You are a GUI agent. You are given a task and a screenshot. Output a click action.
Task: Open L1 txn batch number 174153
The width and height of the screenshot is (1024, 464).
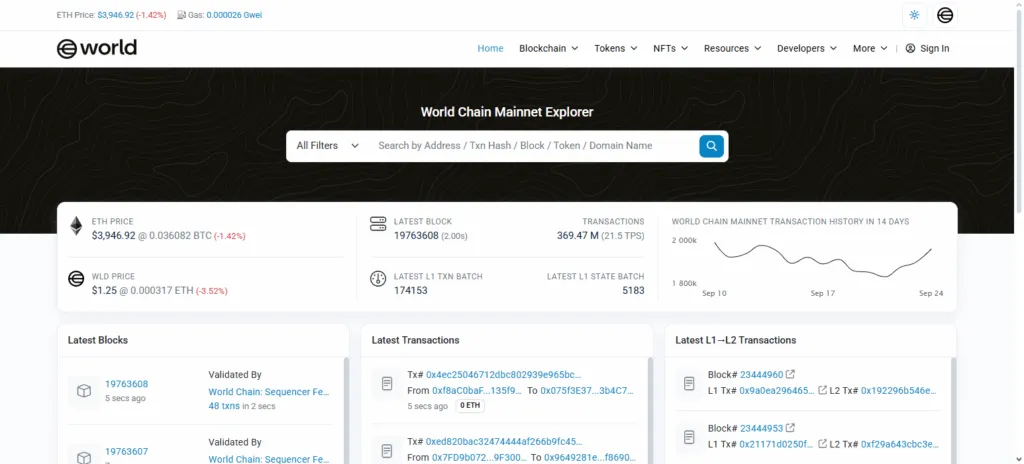pos(411,290)
